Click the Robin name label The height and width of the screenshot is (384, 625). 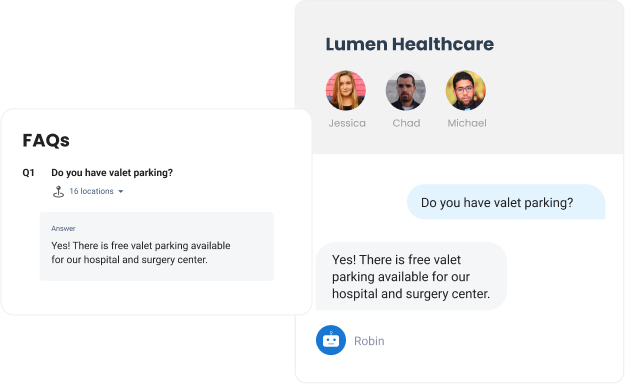tap(369, 341)
